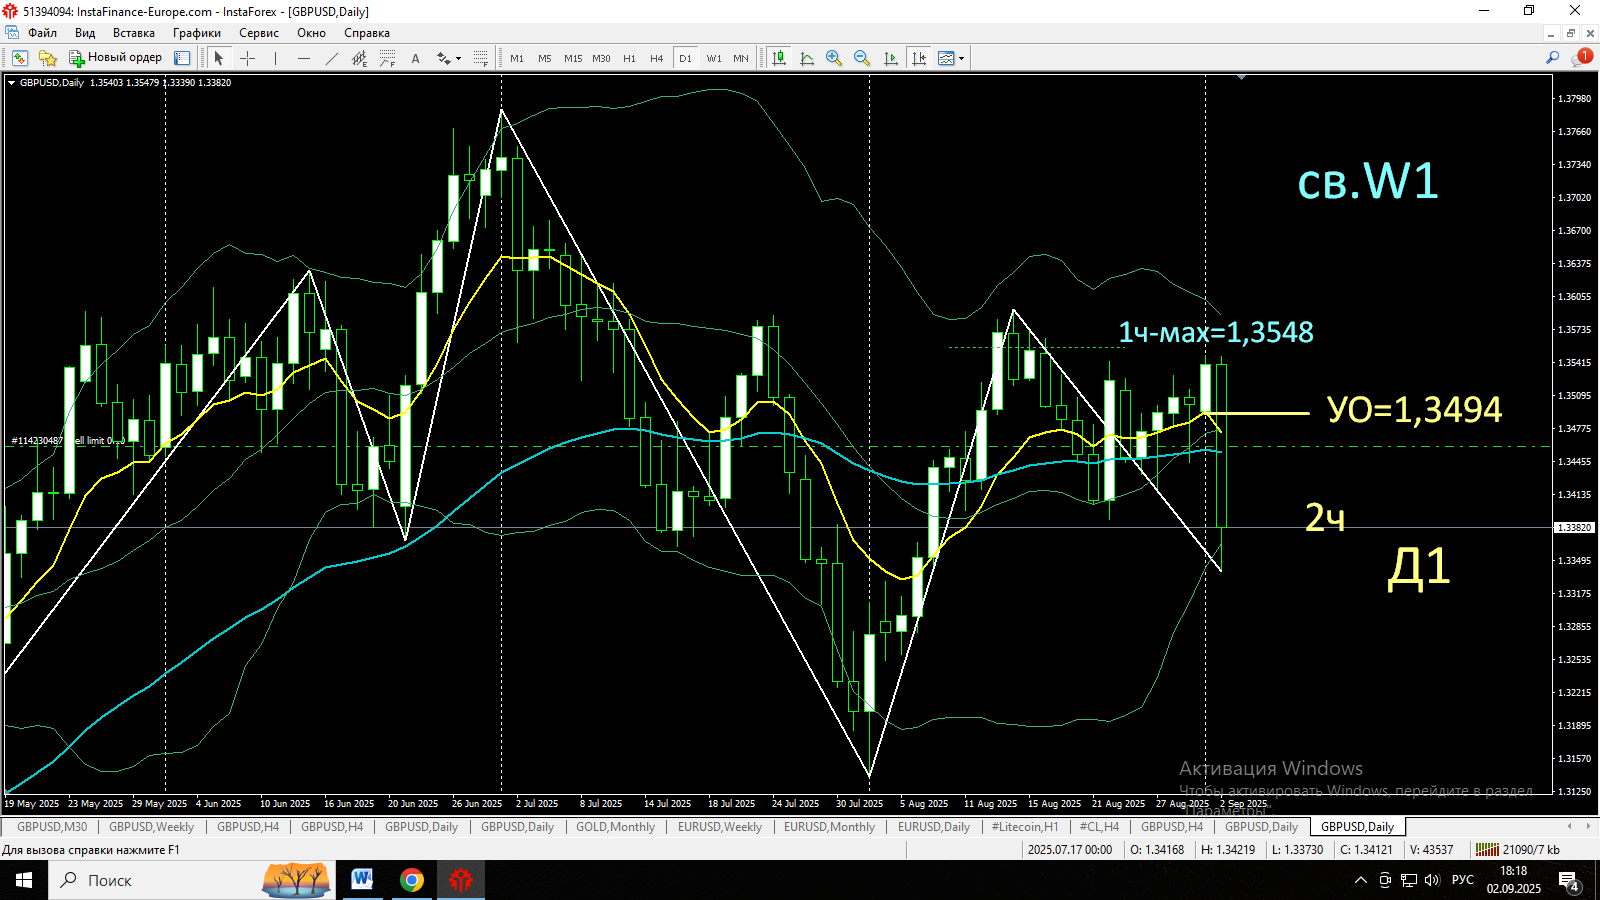Select the horizontal line tool
1600x900 pixels.
[303, 58]
